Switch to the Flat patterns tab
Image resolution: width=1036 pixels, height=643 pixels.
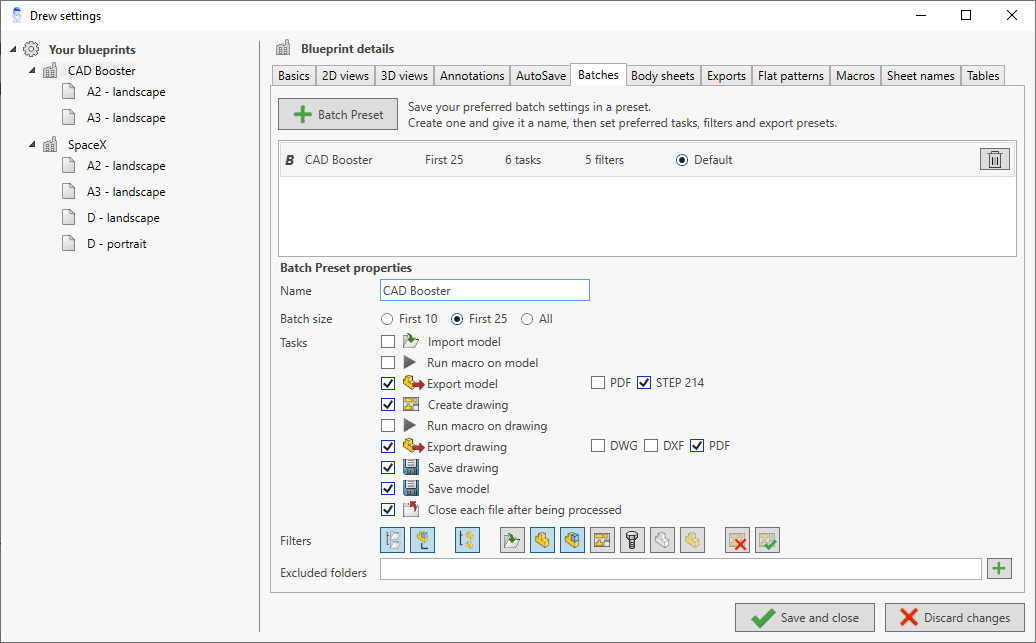pos(790,76)
